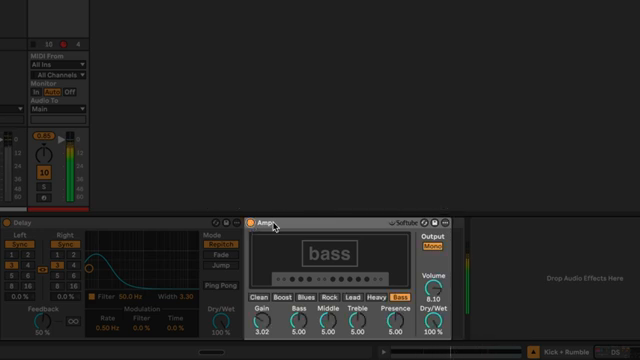Select the Bass amp type

pyautogui.click(x=400, y=298)
